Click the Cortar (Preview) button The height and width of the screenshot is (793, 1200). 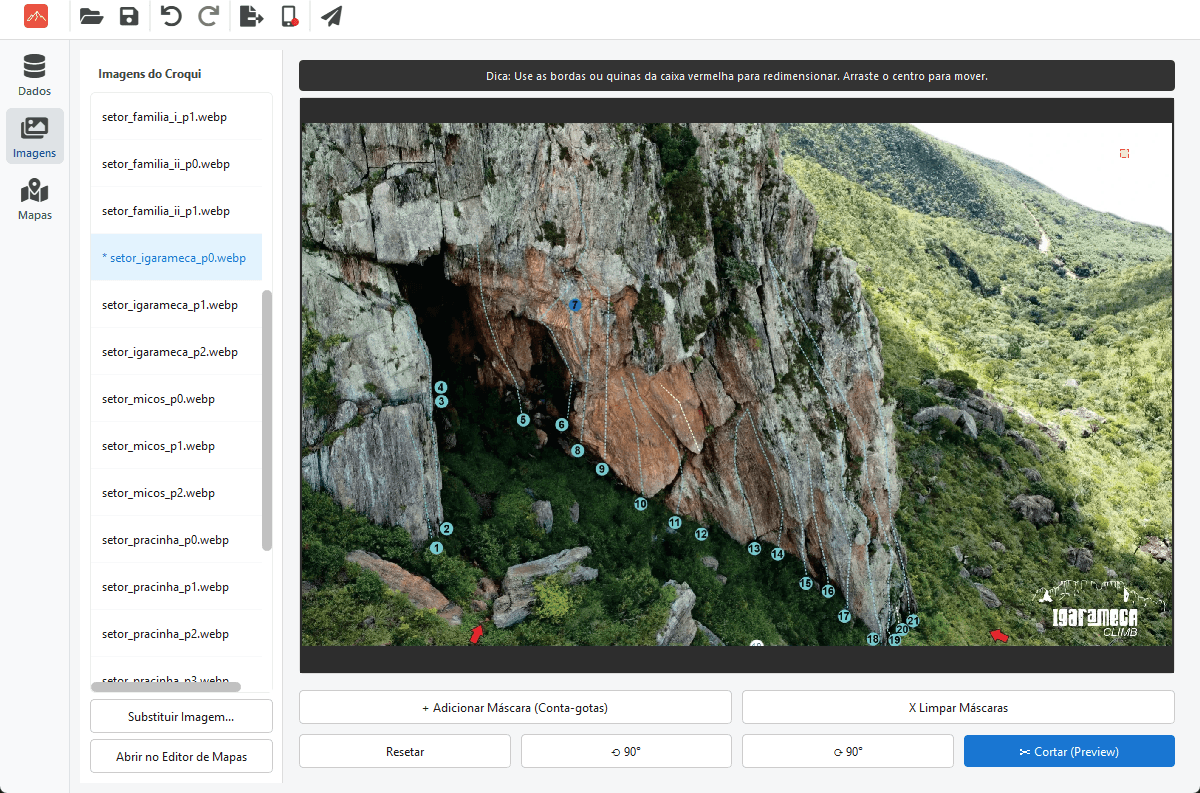tap(1069, 751)
